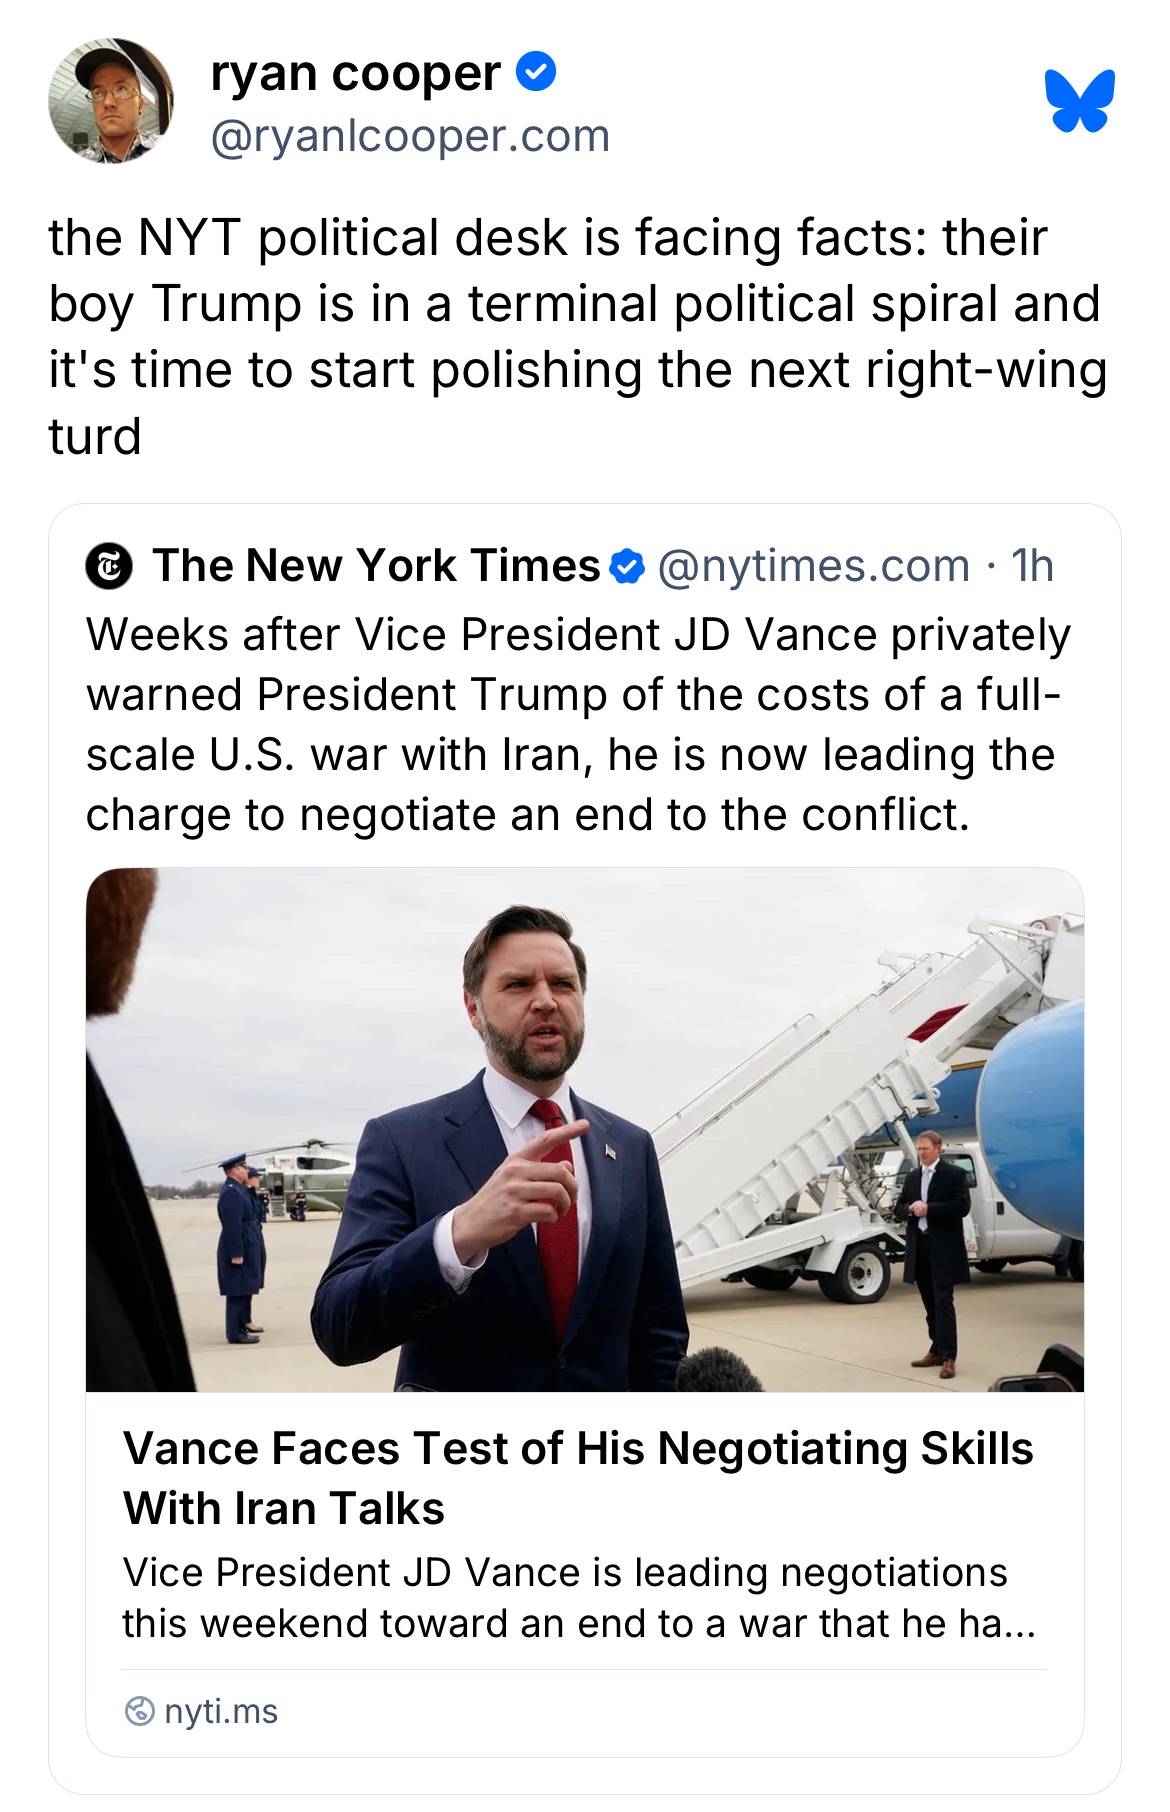This screenshot has height=1812, width=1170.
Task: Open the @ryanlcooper.com handle
Action: tap(410, 136)
